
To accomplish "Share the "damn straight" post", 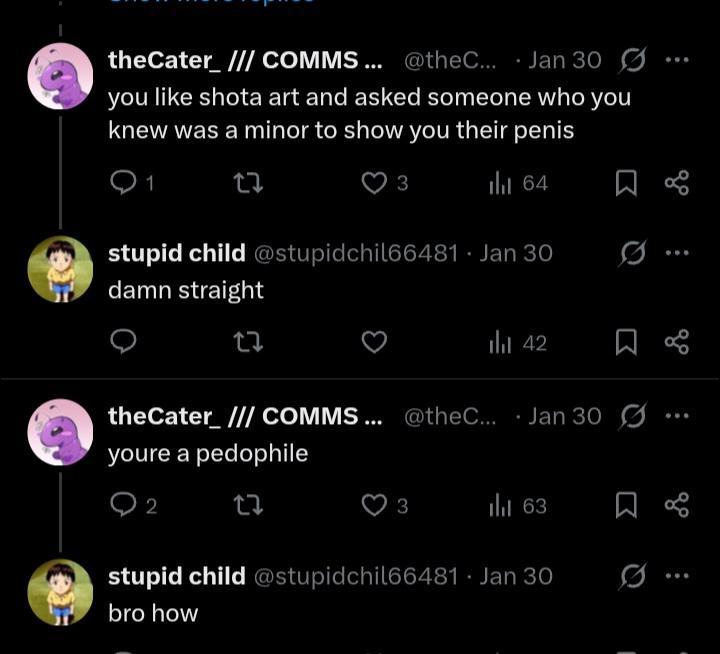I will (677, 343).
